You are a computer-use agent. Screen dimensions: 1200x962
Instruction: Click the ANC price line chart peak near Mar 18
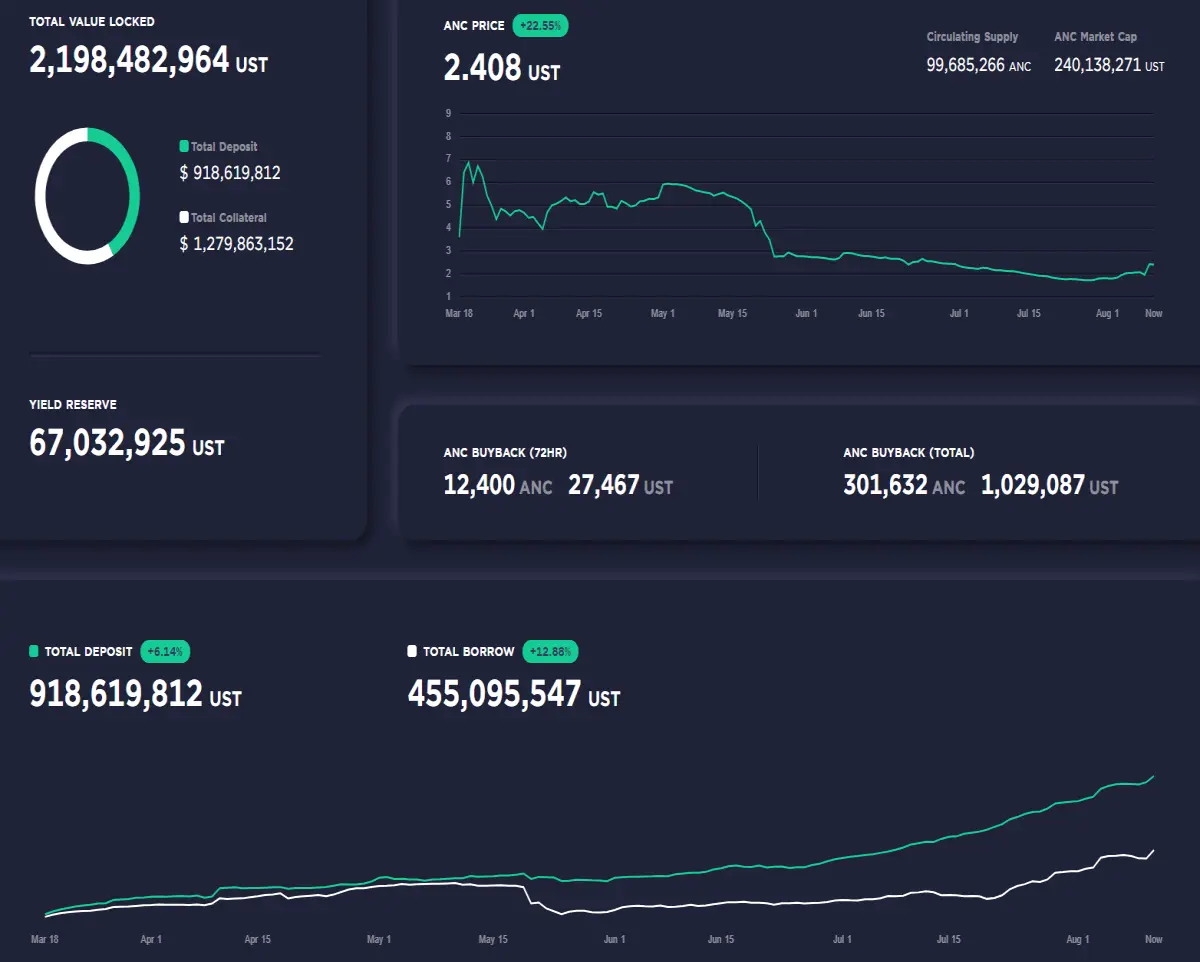pos(468,162)
